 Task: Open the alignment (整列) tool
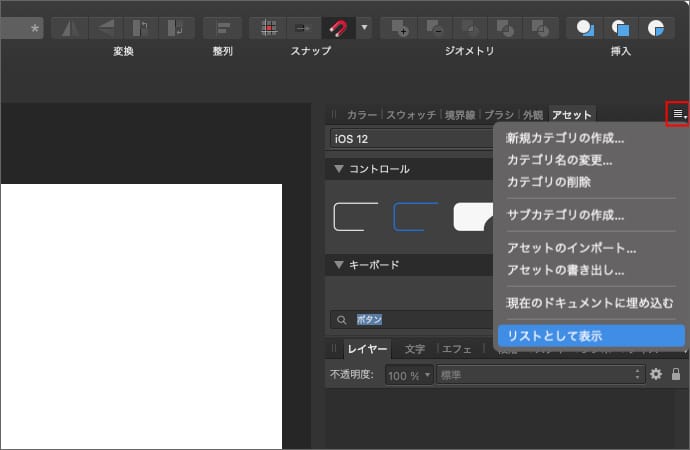pos(222,27)
